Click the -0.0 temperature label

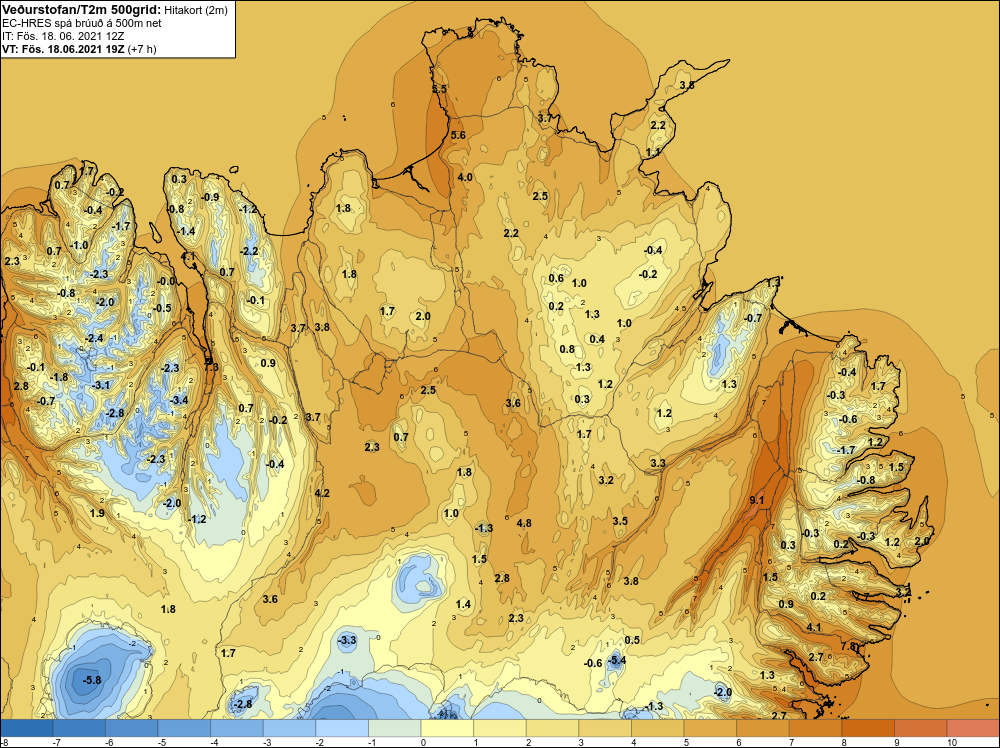166,281
